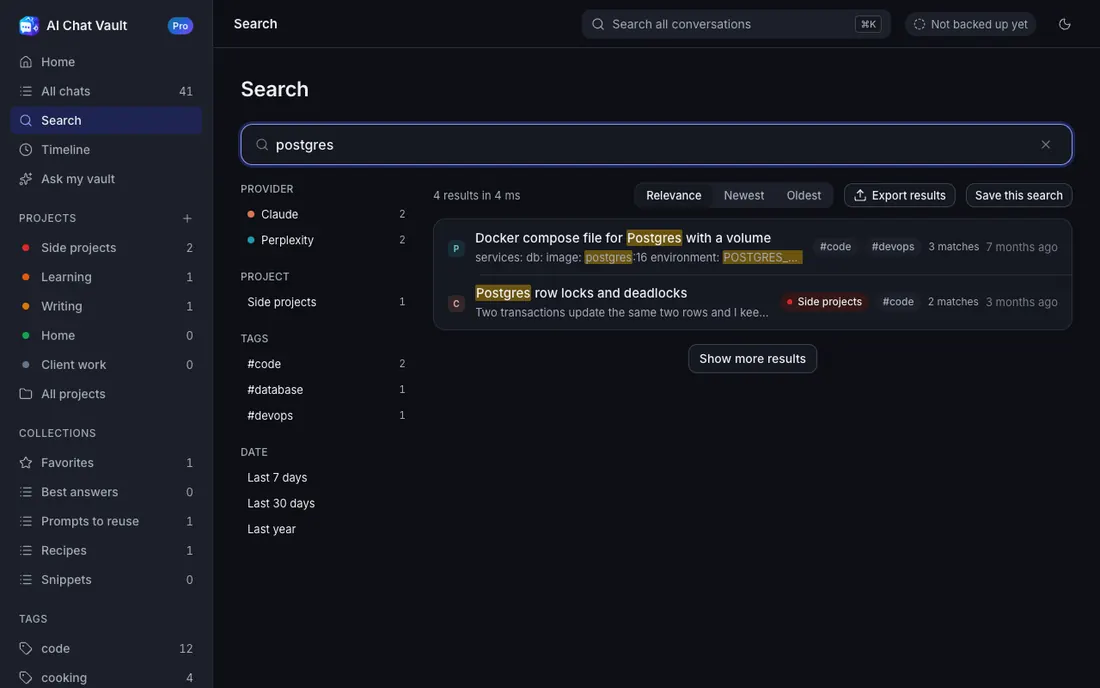This screenshot has width=1100, height=688.
Task: Sort results by Oldest
Action: [803, 196]
